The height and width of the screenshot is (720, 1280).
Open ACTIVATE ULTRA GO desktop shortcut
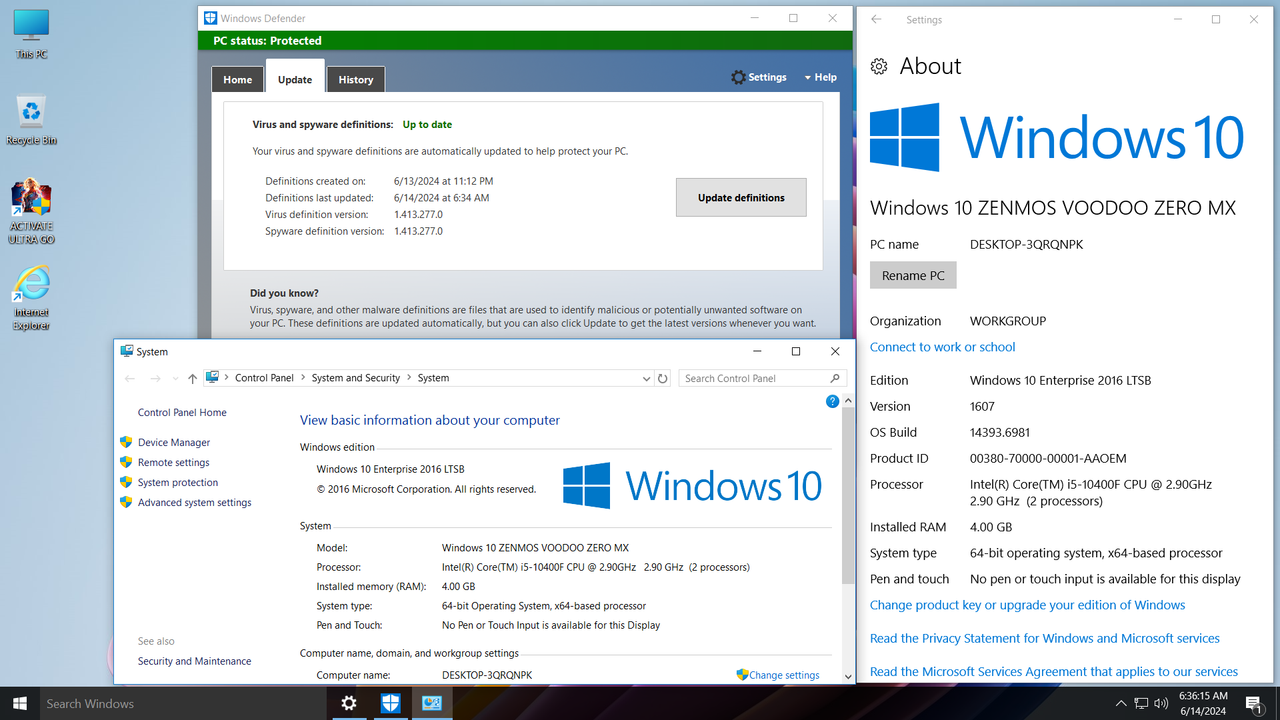coord(31,213)
